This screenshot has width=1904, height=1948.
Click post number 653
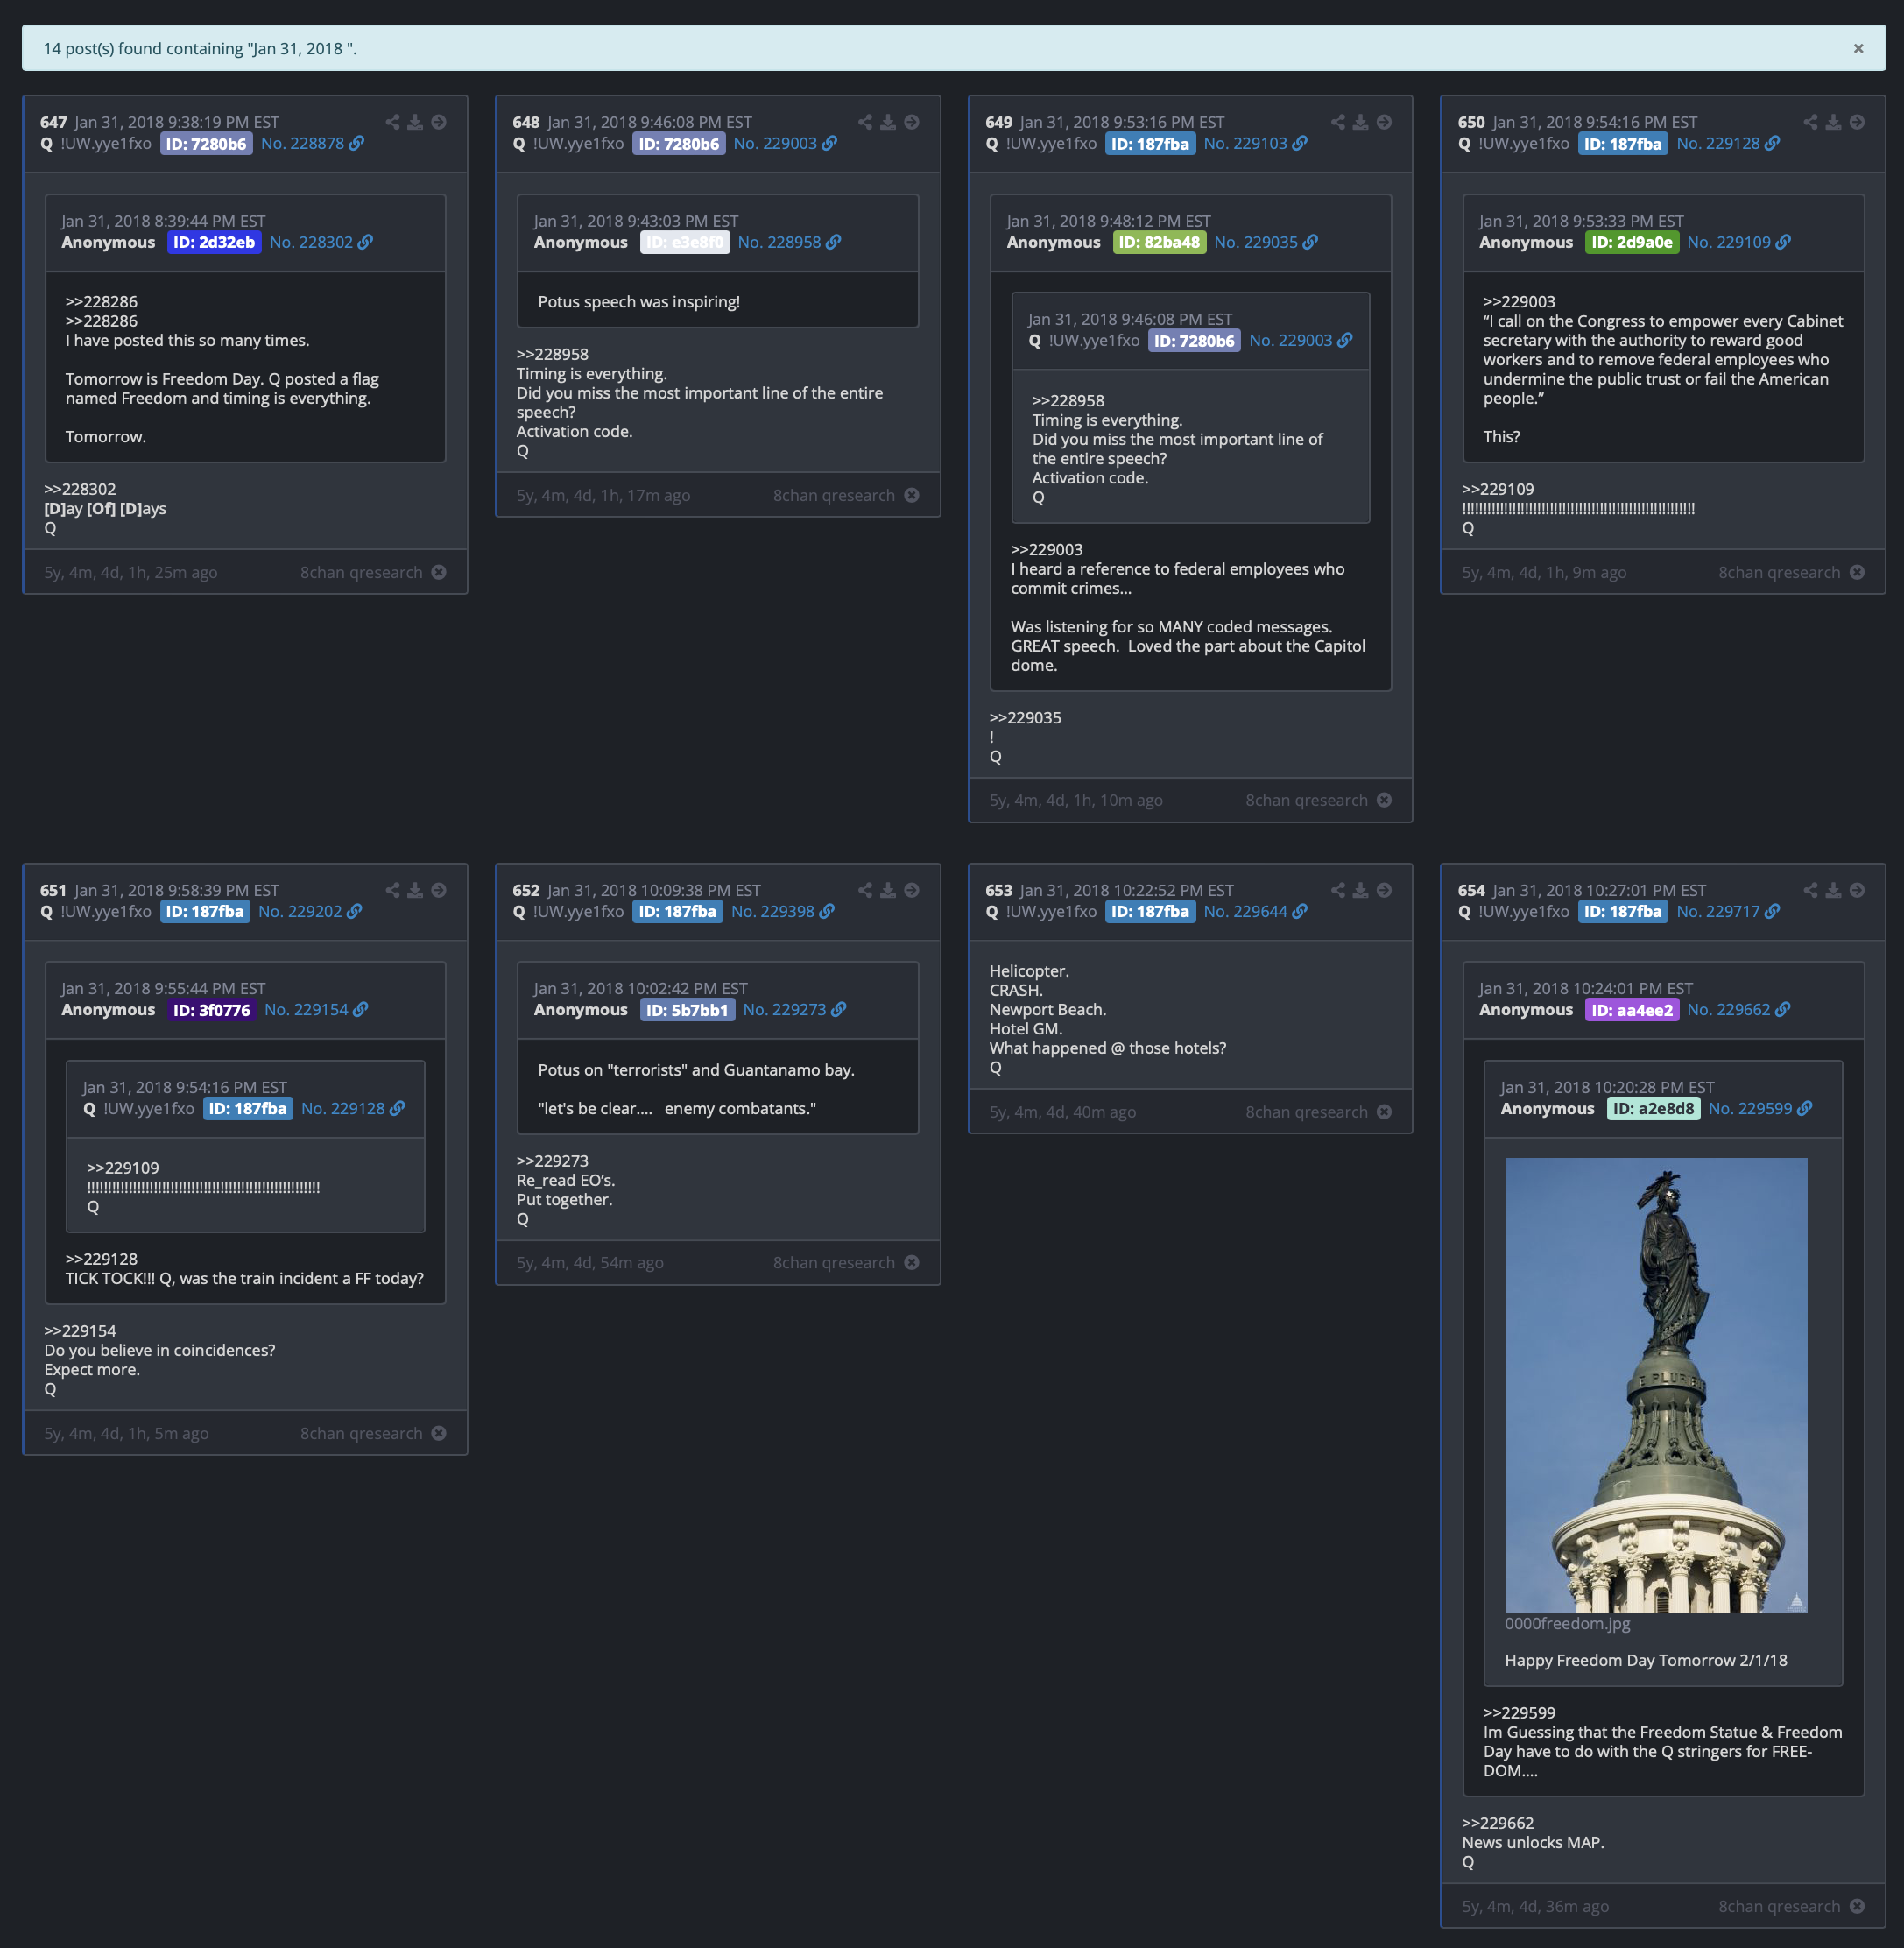[x=998, y=890]
